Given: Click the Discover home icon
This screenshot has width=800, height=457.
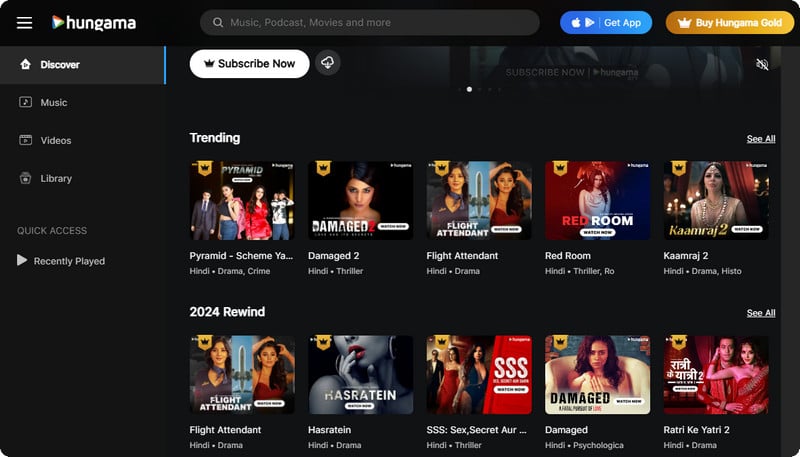Looking at the screenshot, I should 26,64.
